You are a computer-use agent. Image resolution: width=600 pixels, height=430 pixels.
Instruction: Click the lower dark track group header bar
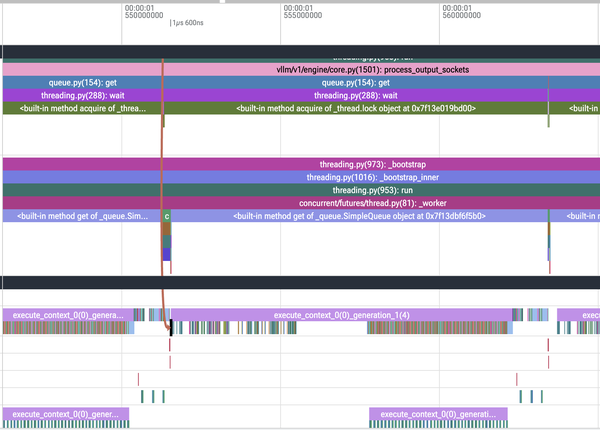[302, 282]
